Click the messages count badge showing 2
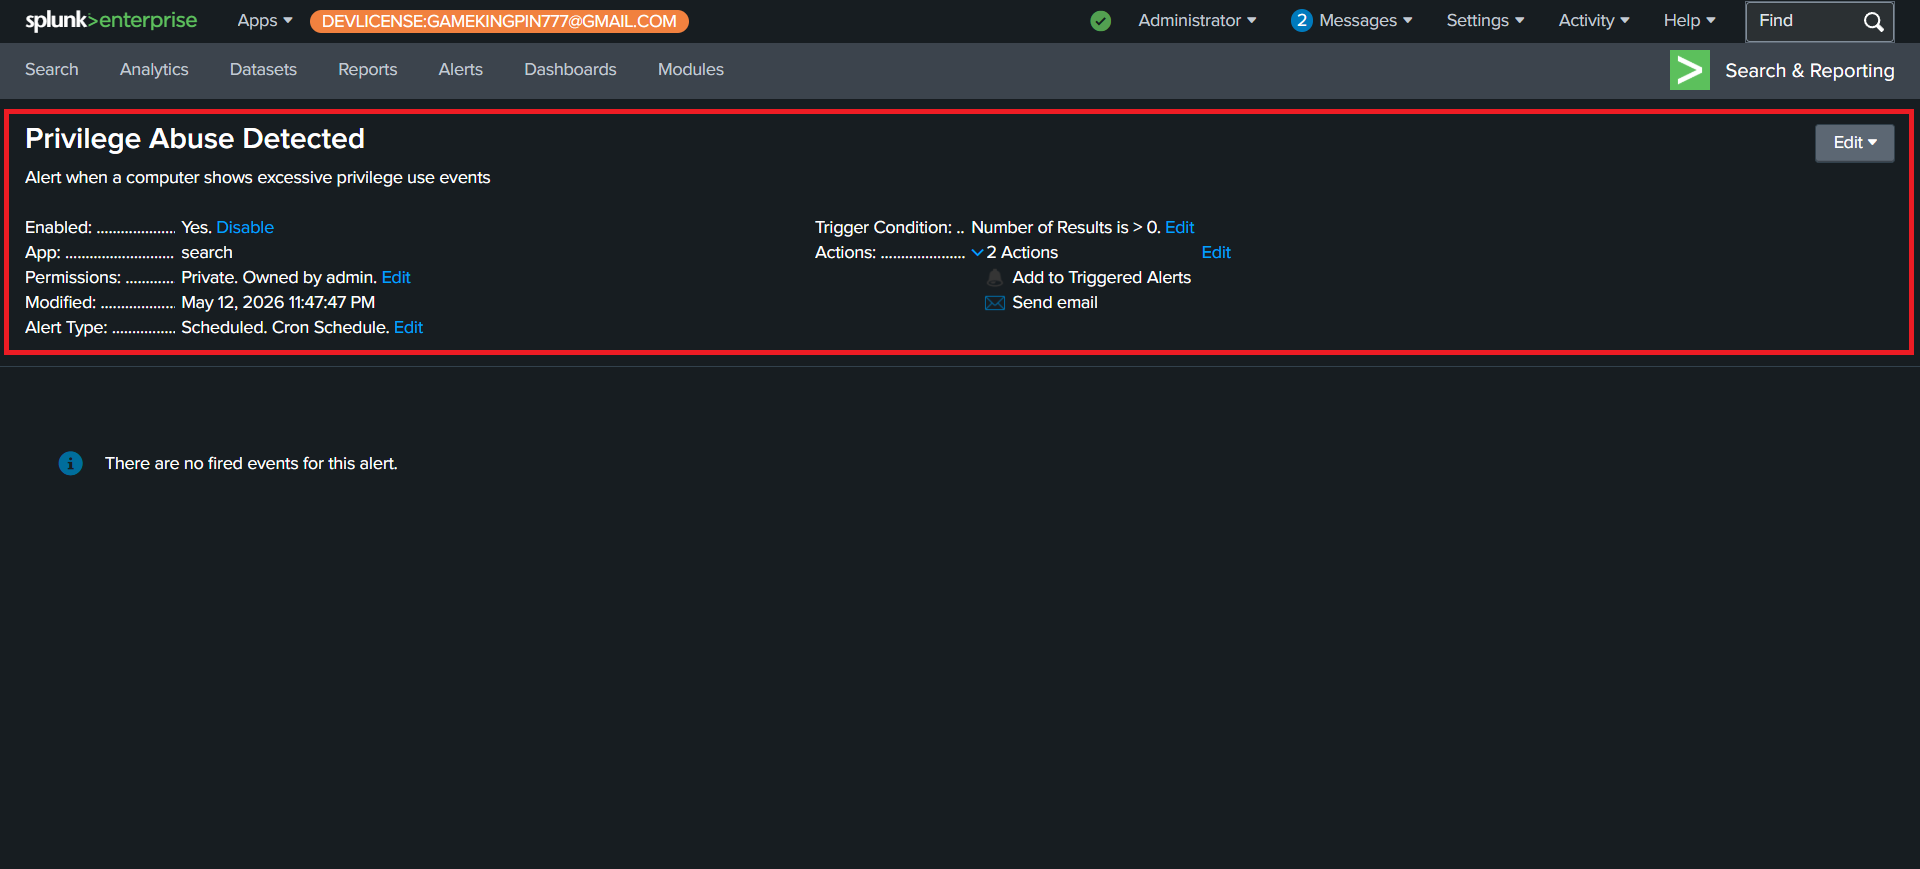Screen dimensions: 1920x869 pyautogui.click(x=1301, y=21)
